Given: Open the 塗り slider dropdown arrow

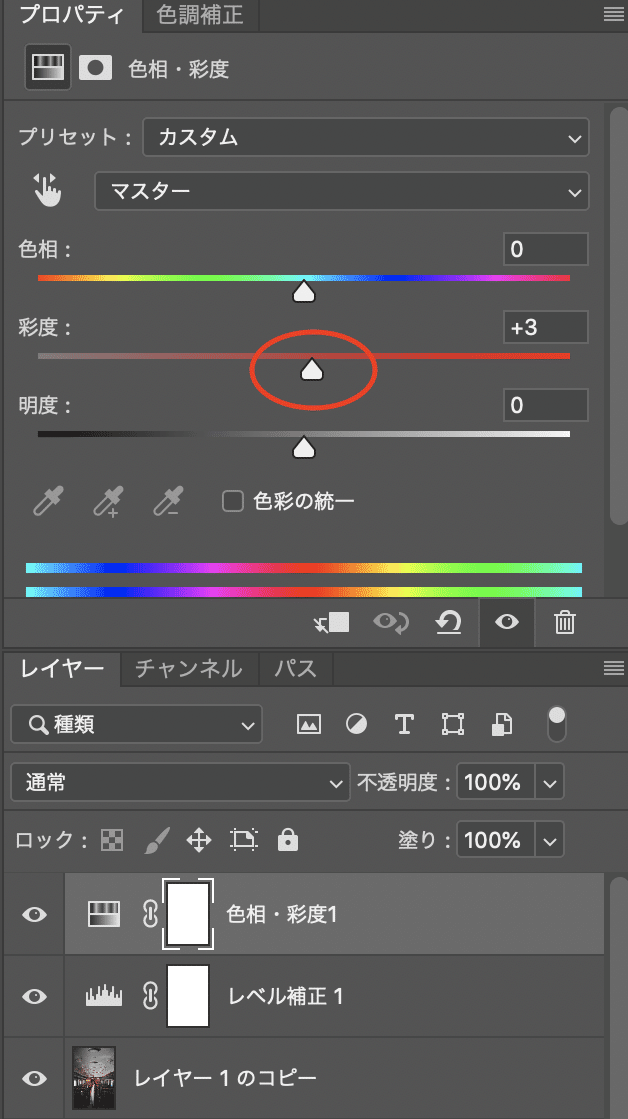Looking at the screenshot, I should click(x=550, y=840).
